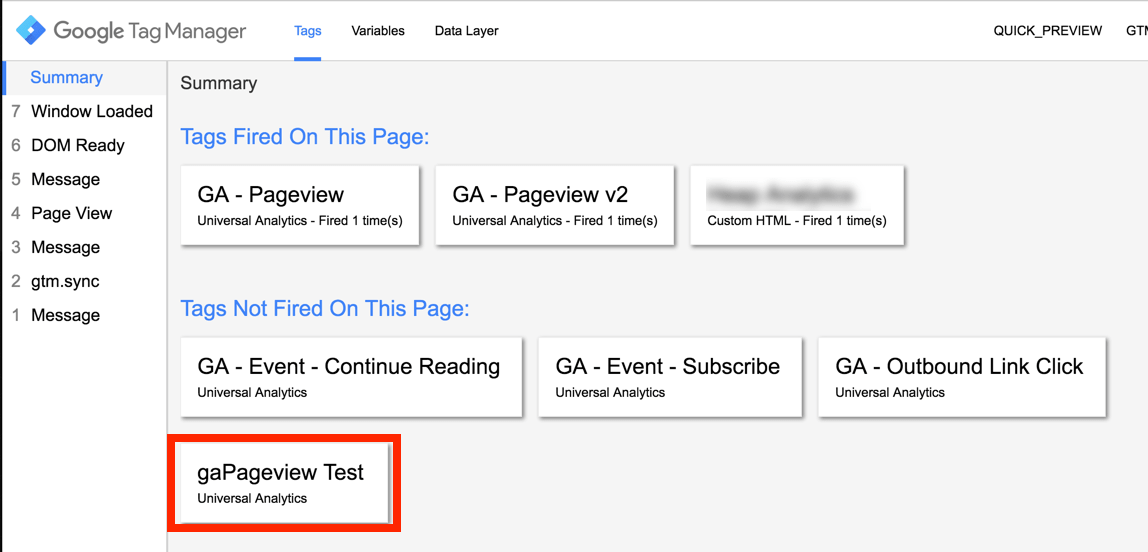Click the Tags Fired On This Page heading
This screenshot has height=552, width=1148.
click(305, 137)
